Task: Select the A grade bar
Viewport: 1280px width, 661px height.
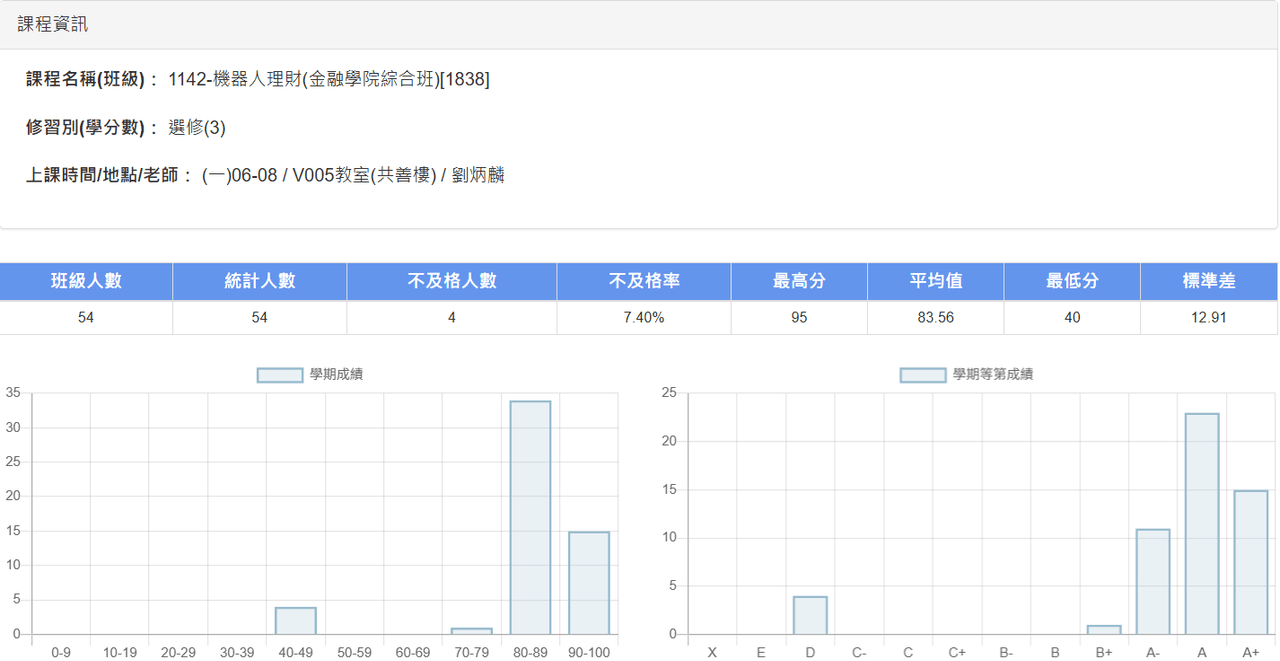Action: pos(1202,524)
